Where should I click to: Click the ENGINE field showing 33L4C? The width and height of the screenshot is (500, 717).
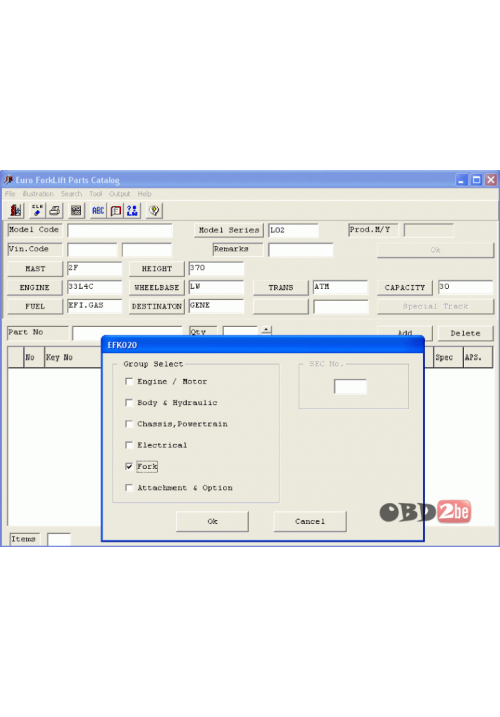click(95, 287)
